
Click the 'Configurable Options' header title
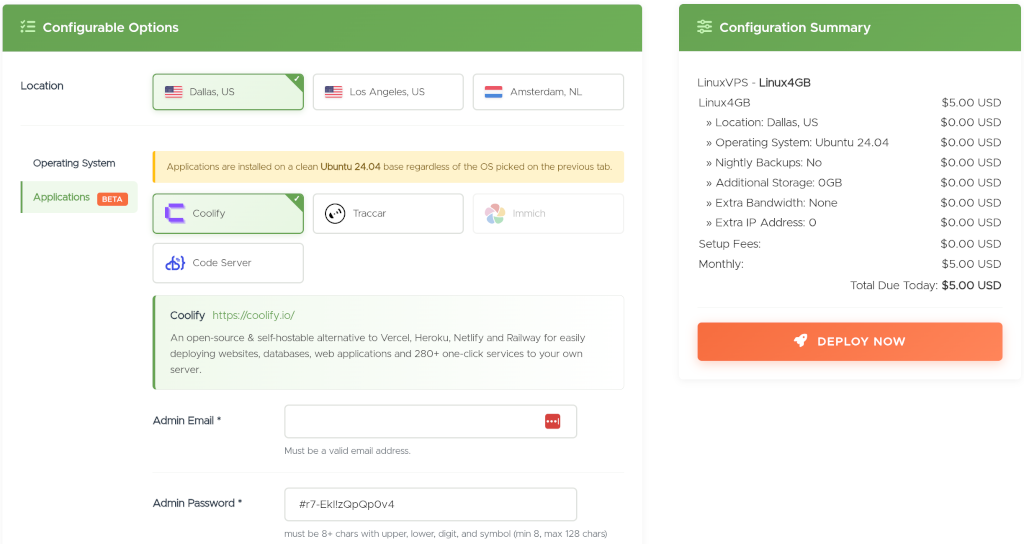point(110,27)
